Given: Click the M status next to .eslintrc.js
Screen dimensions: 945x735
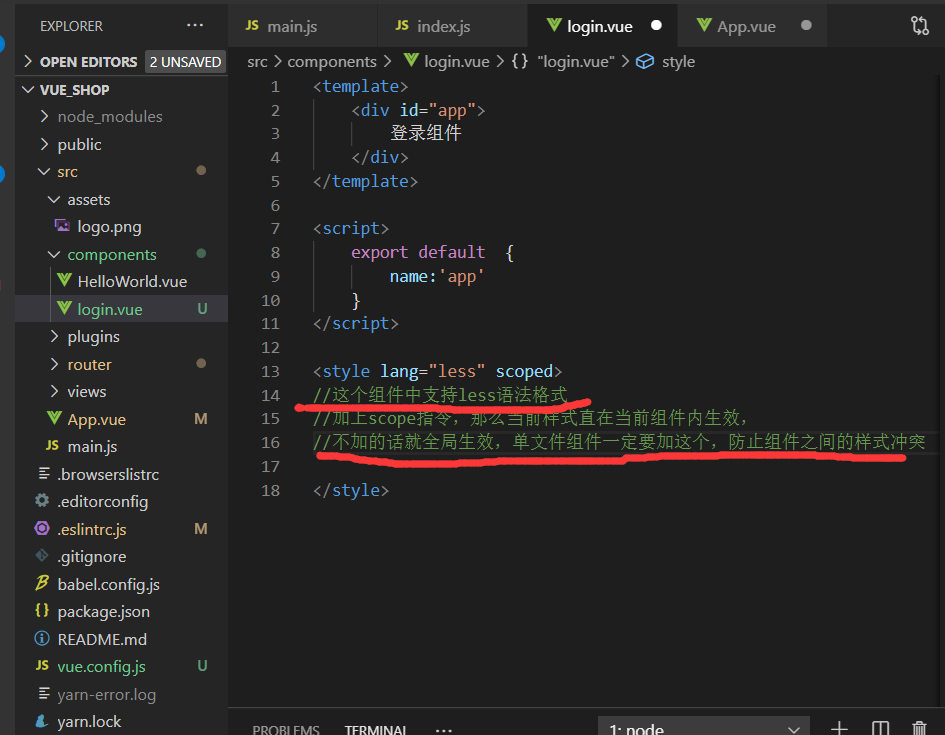Looking at the screenshot, I should coord(201,528).
